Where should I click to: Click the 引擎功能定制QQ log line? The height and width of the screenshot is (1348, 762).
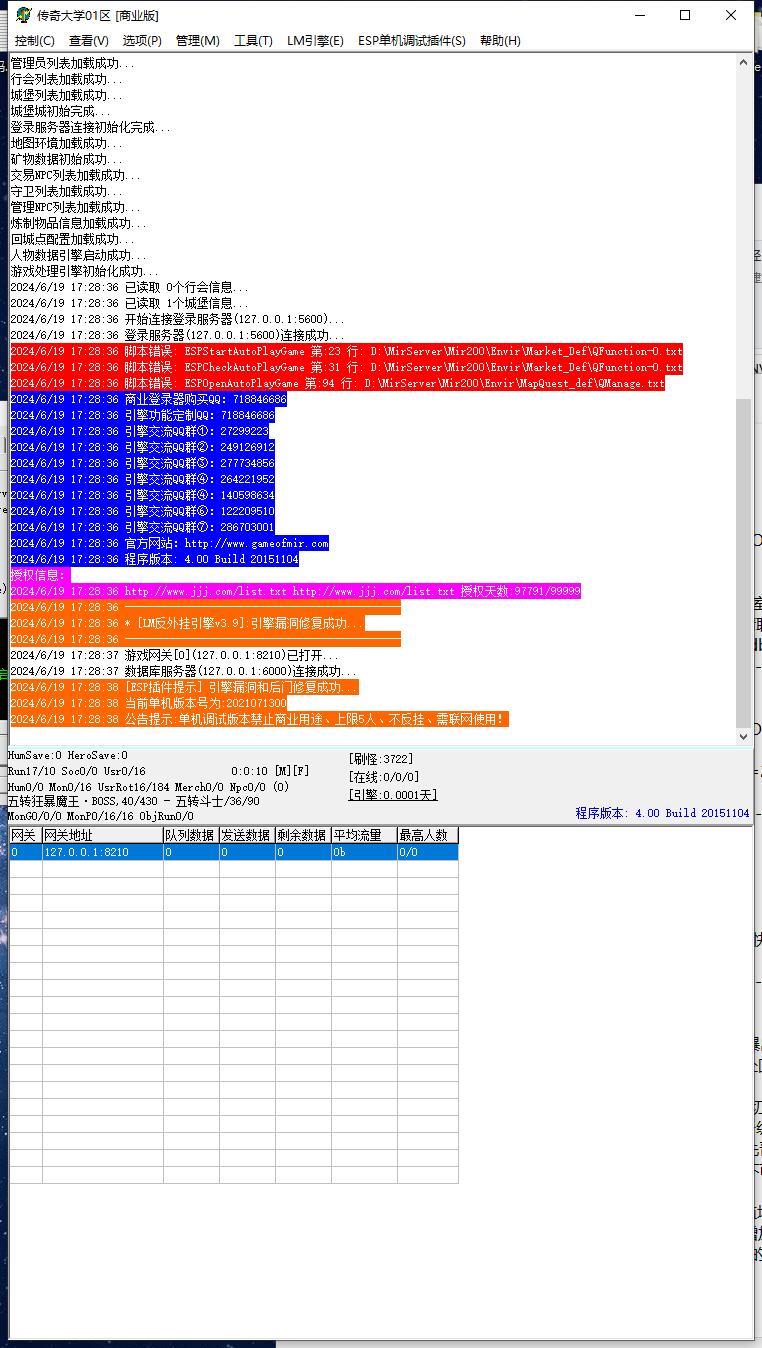coord(142,415)
